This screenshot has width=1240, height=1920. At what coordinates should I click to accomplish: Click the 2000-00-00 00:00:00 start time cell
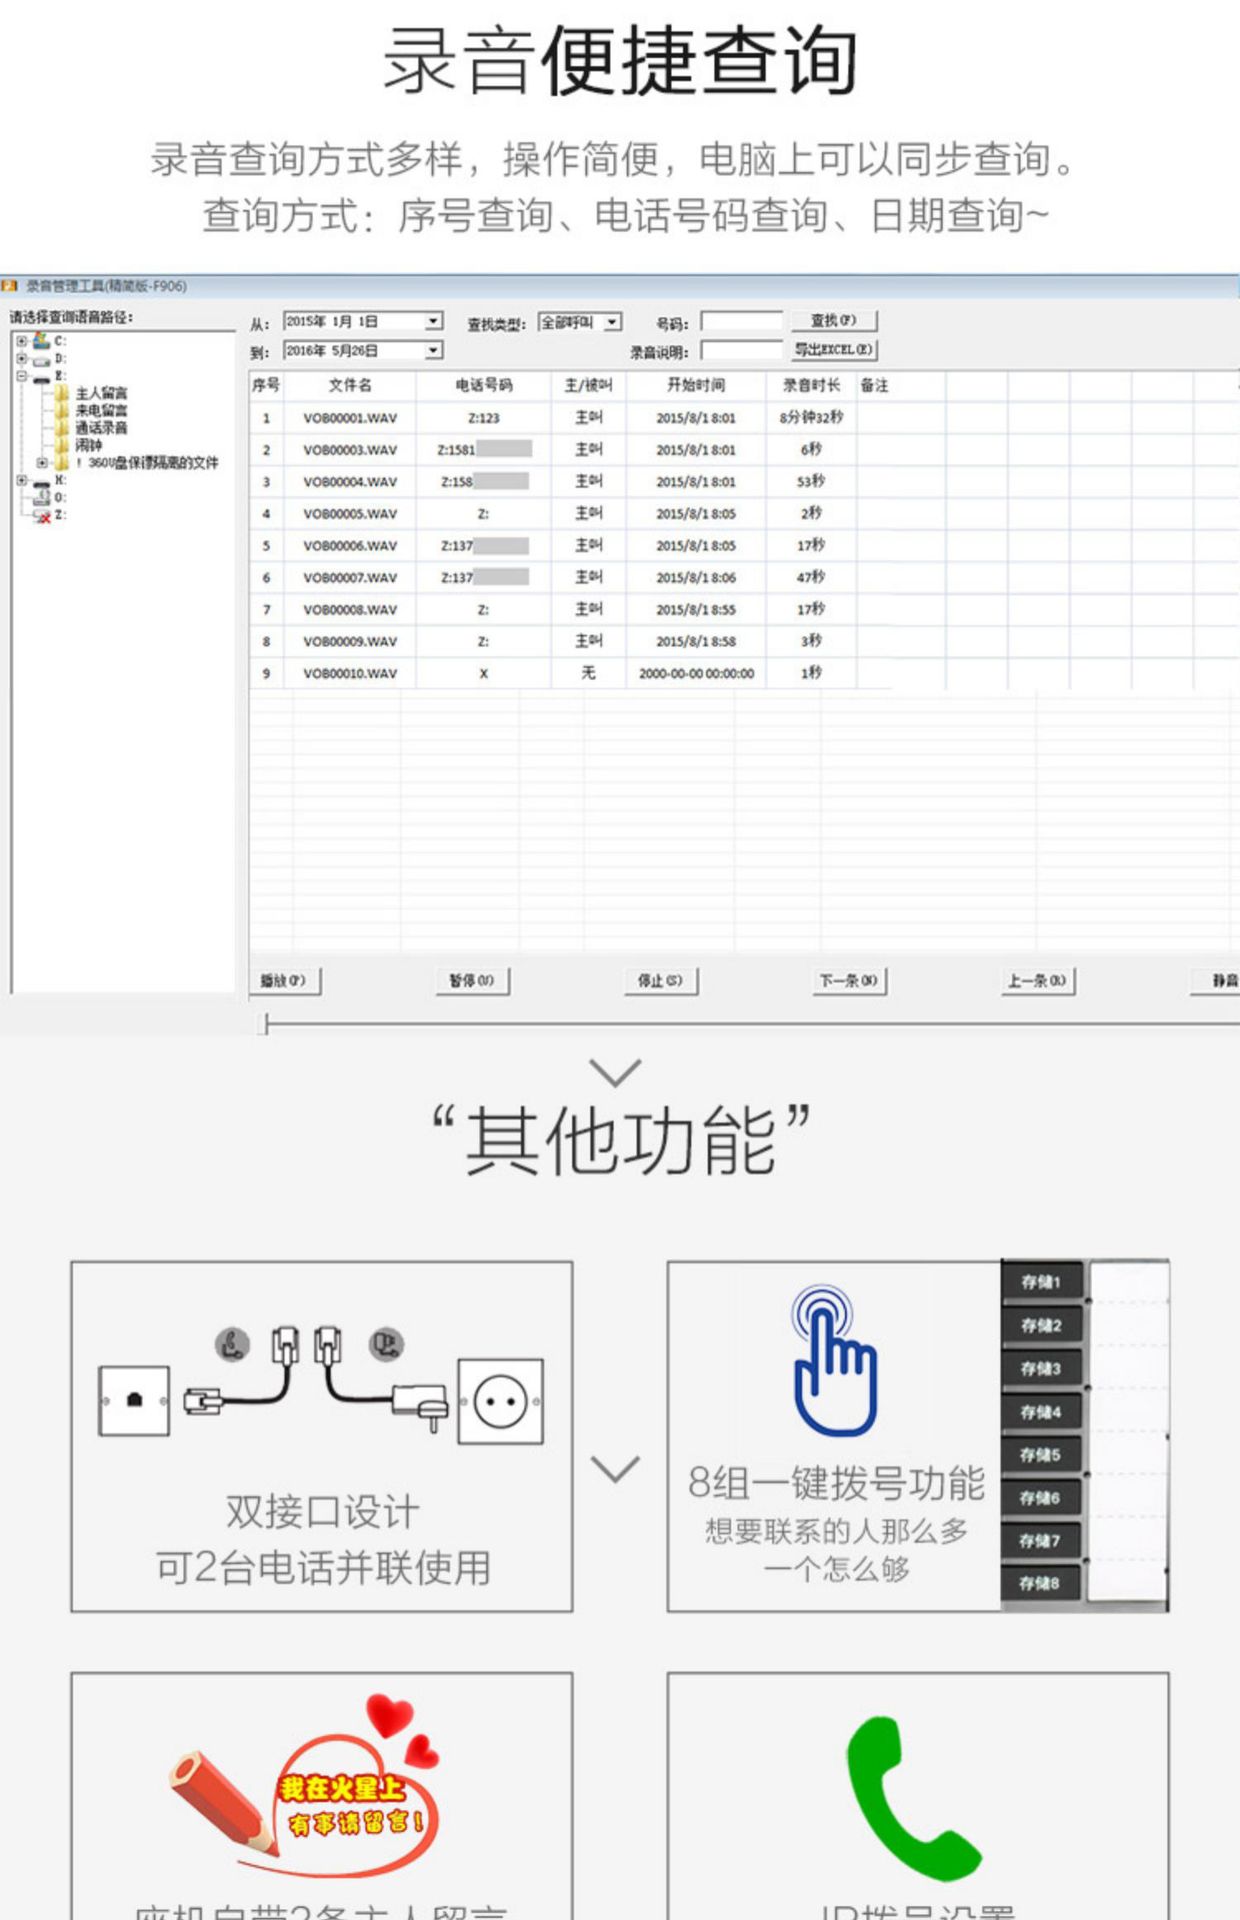point(697,674)
